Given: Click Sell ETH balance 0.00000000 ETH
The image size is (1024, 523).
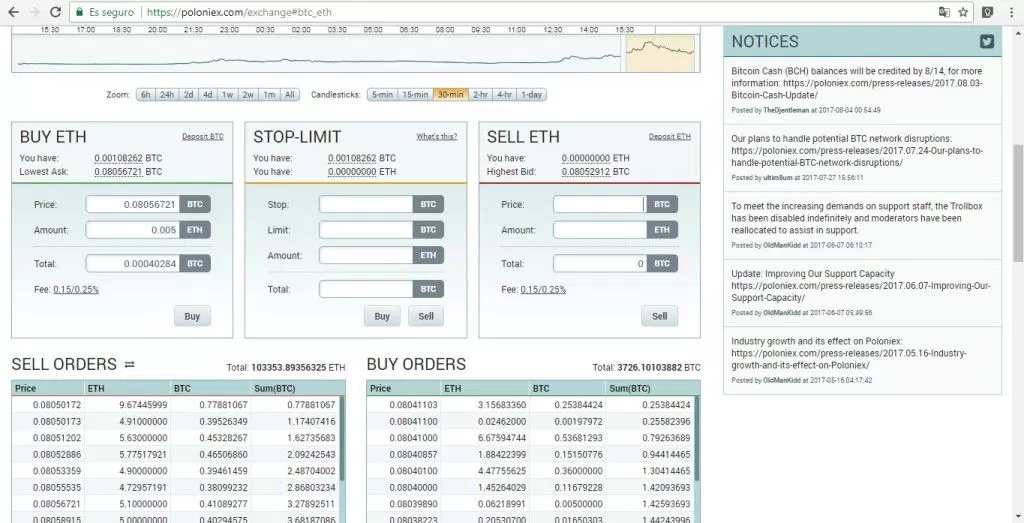Looking at the screenshot, I should coord(596,158).
